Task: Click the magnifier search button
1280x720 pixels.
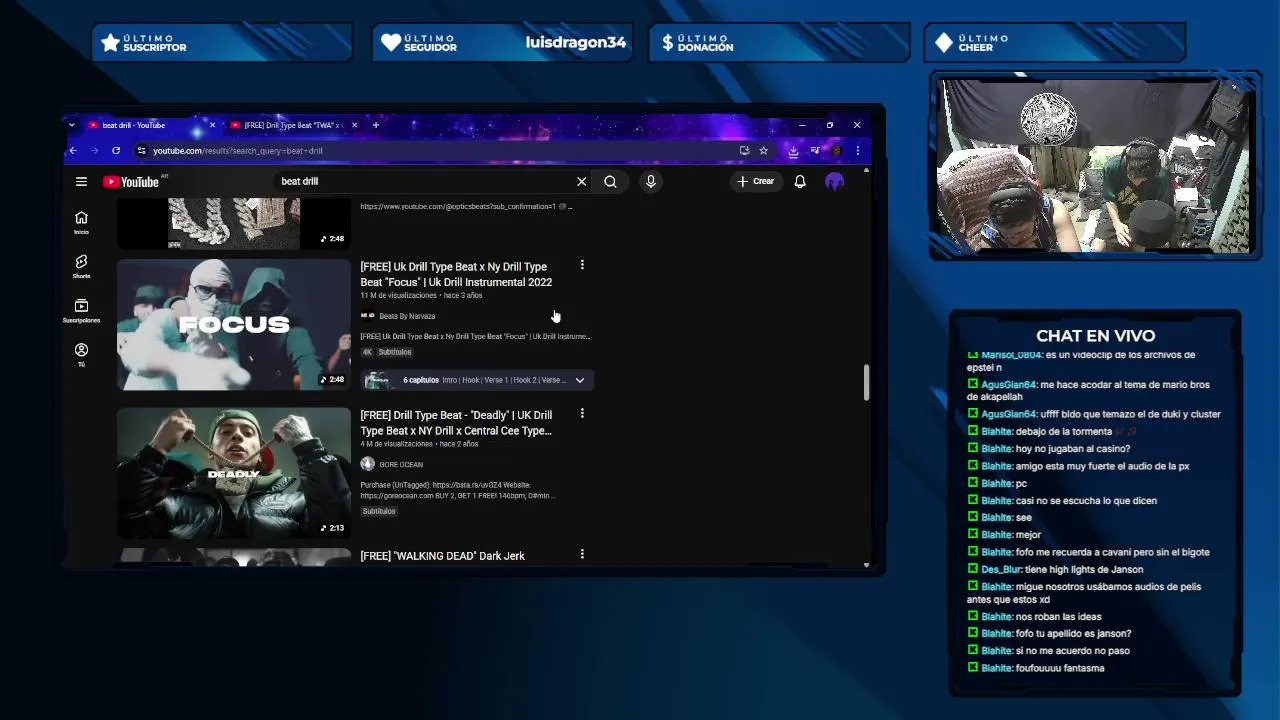Action: pos(610,181)
